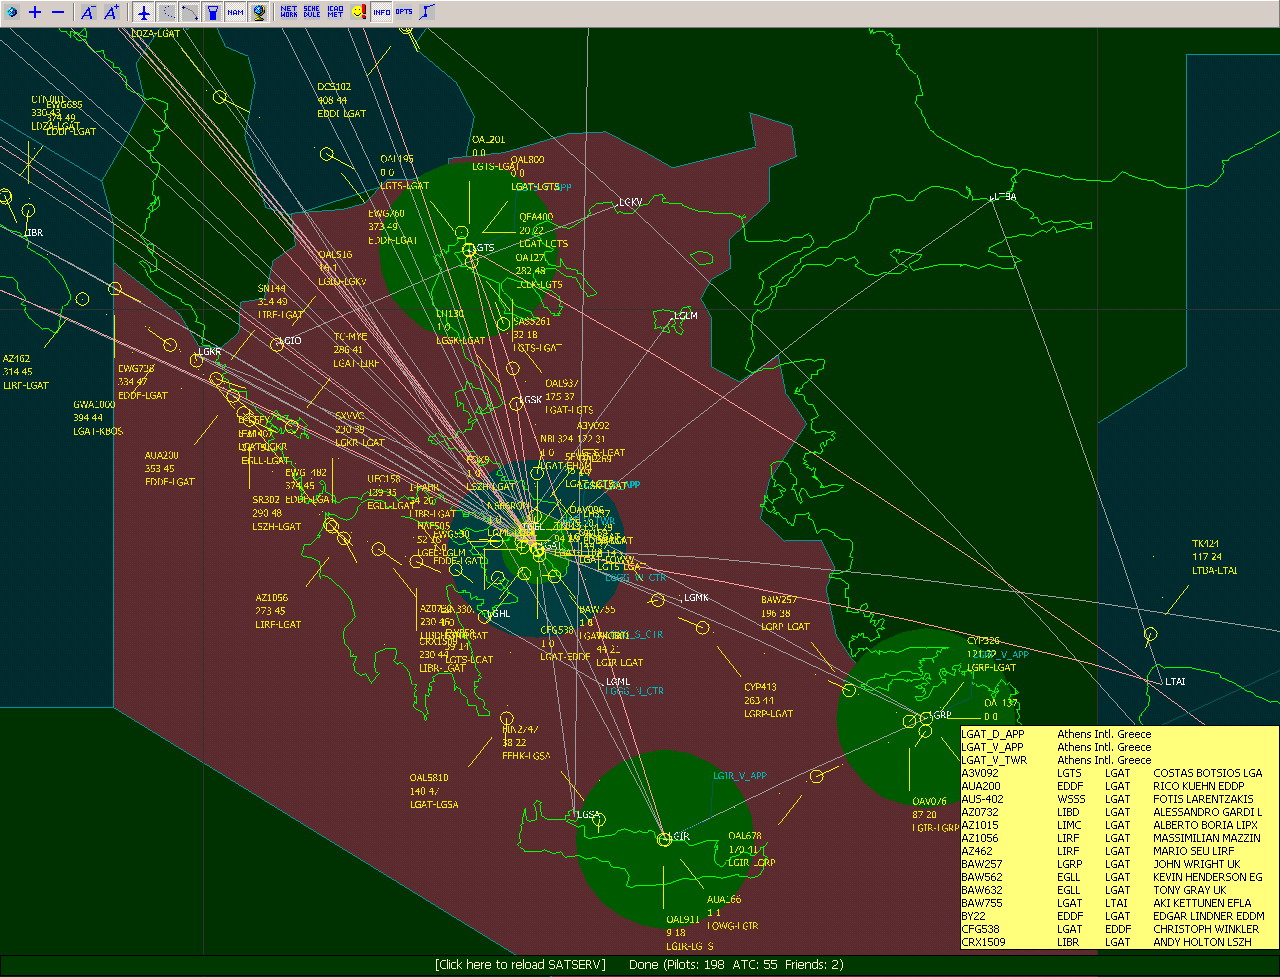Click the LGSA airport label

pos(588,815)
